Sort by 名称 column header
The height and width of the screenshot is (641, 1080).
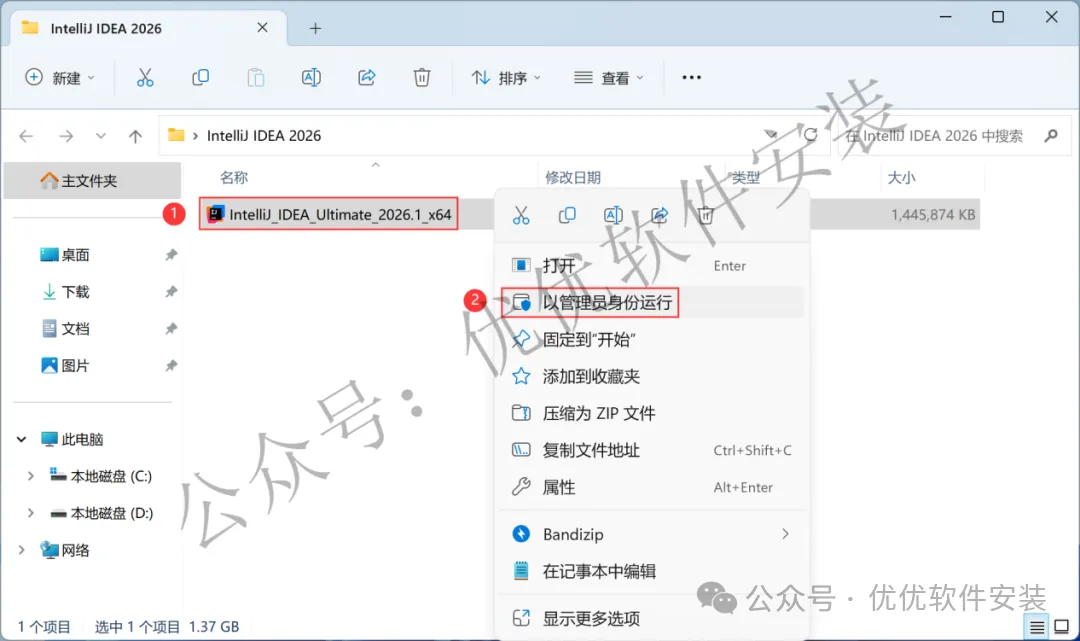click(234, 178)
